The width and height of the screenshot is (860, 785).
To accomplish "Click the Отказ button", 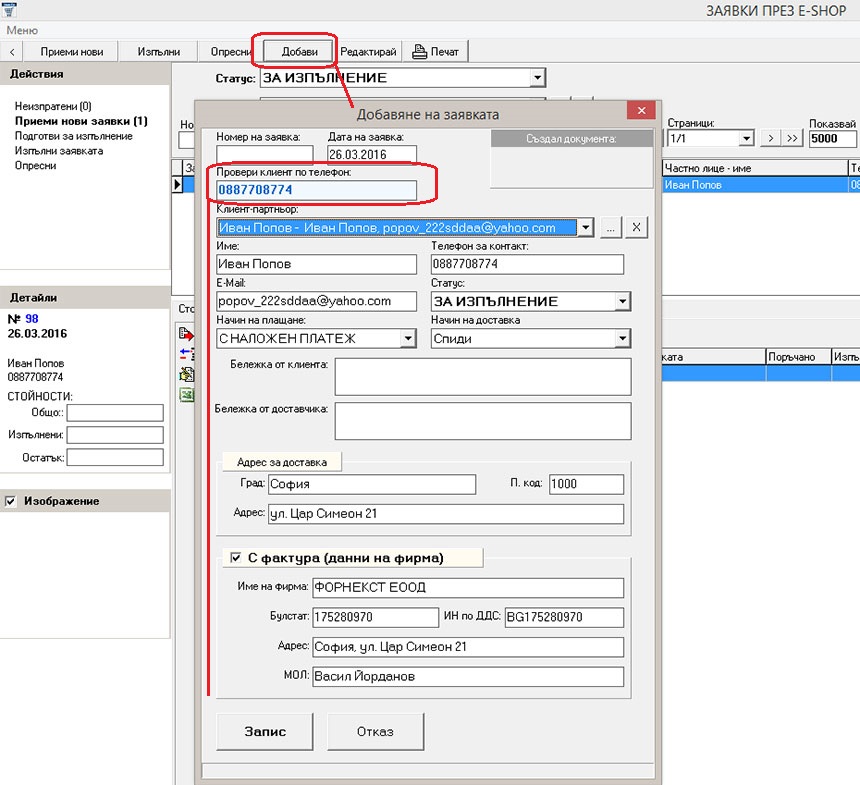I will [x=375, y=731].
